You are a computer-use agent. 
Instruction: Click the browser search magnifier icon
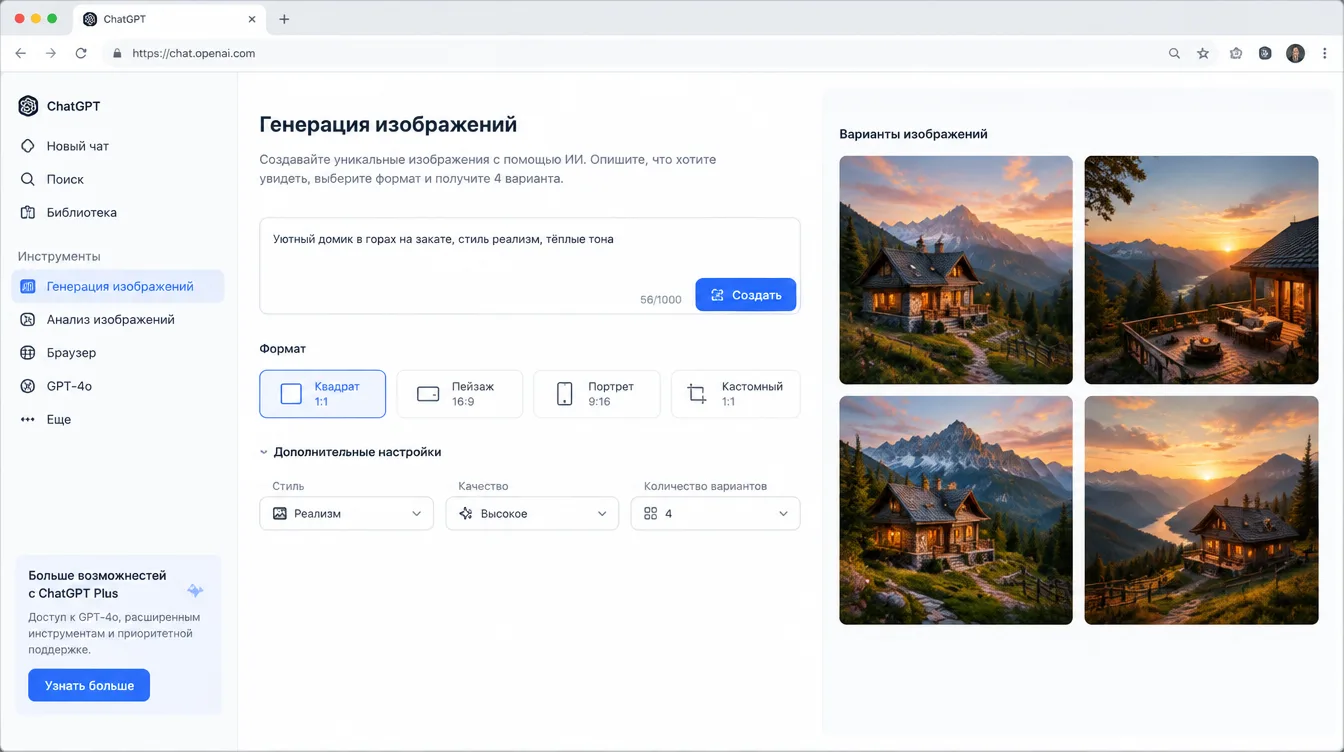(1174, 53)
